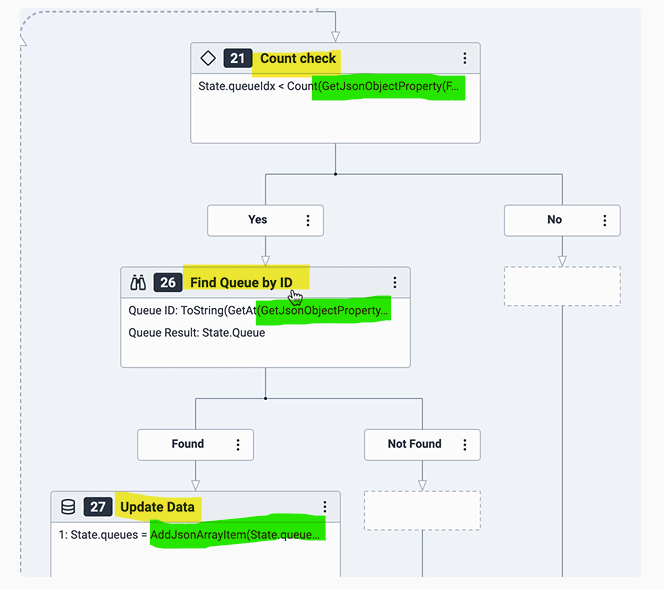Click the empty drop zone under No

click(562, 286)
